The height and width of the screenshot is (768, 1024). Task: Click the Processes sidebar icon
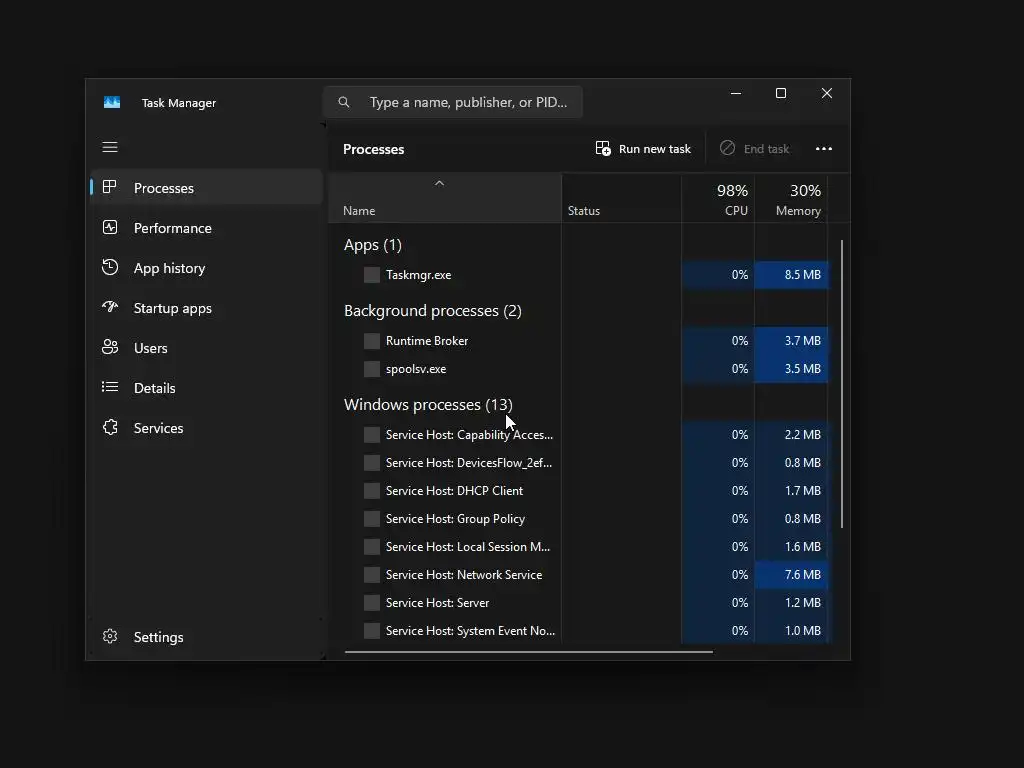tap(110, 187)
